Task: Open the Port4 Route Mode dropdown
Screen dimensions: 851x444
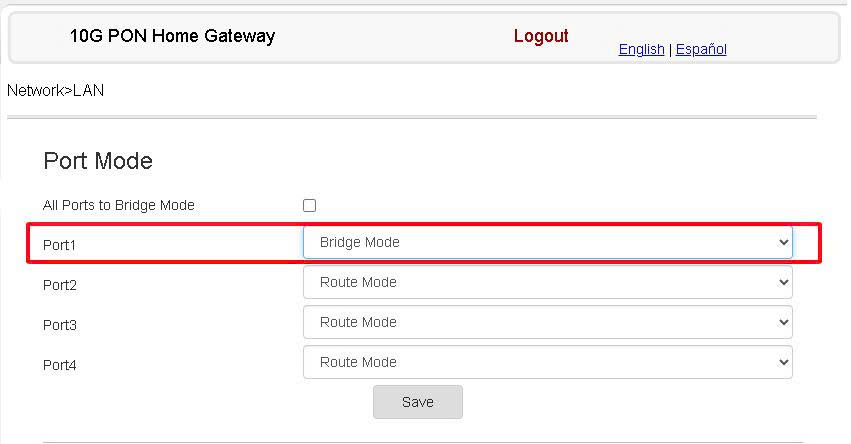Action: click(548, 362)
